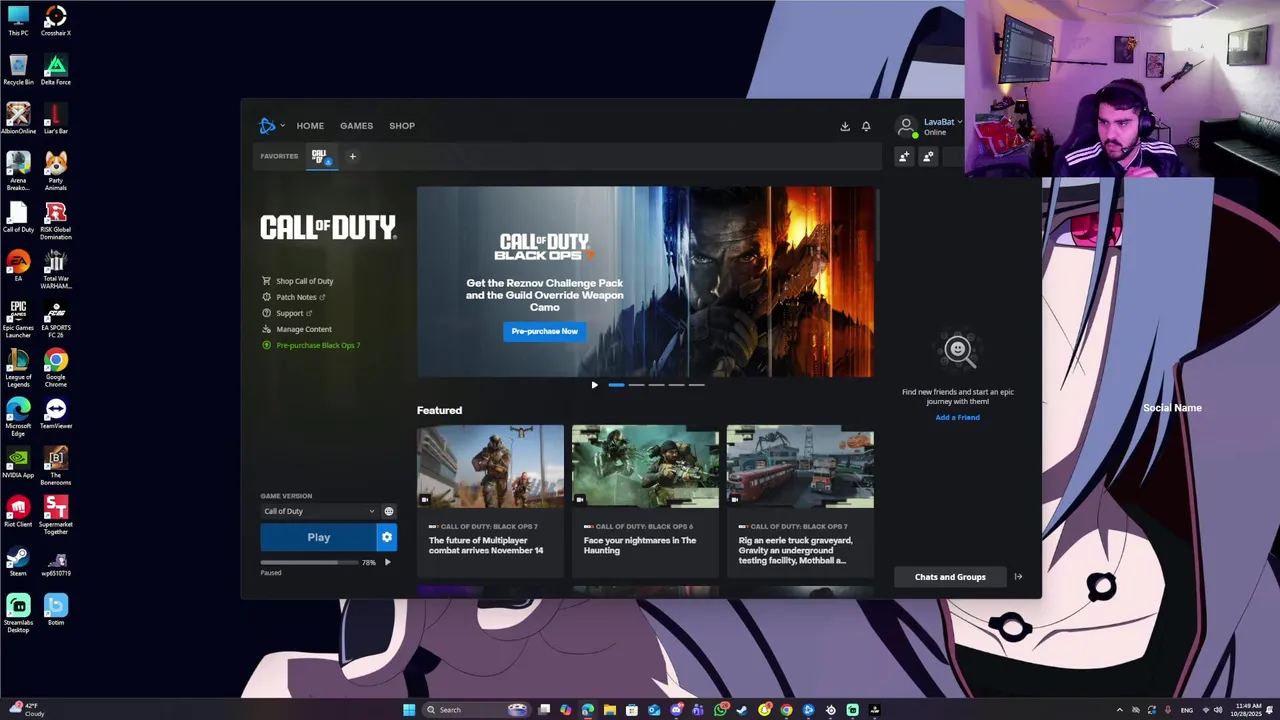
Task: Open the GAMES tab
Action: (356, 126)
